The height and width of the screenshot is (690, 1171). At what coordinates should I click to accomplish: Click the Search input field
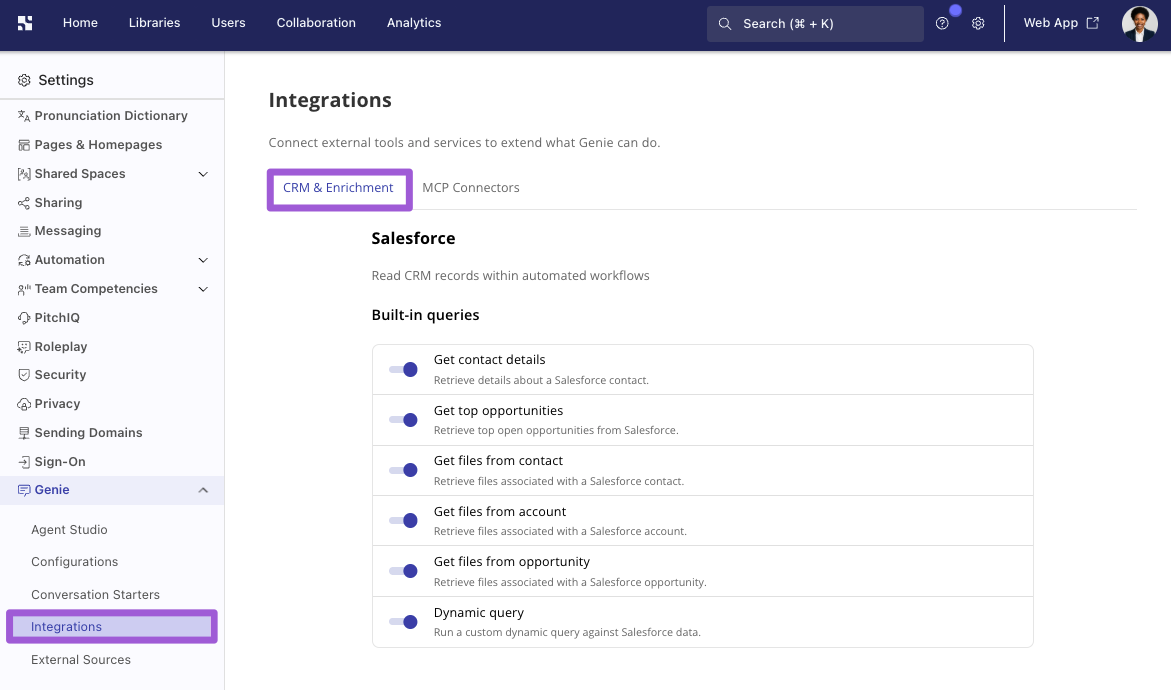816,24
